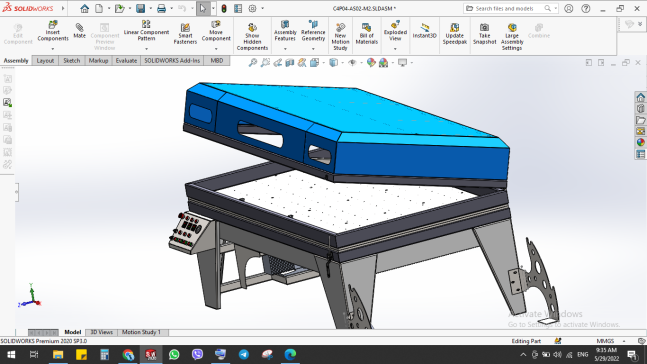Open Telegram from the taskbar
The image size is (647, 364).
244,355
